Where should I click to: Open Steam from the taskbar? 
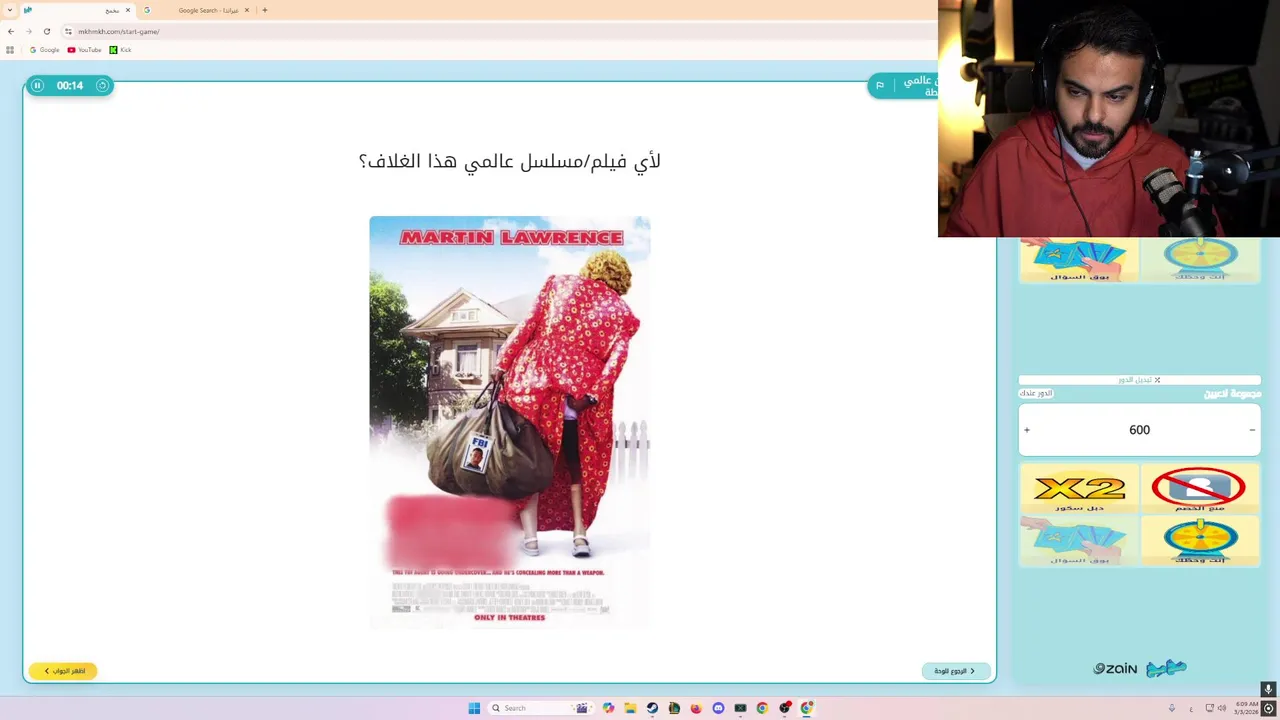tap(652, 708)
